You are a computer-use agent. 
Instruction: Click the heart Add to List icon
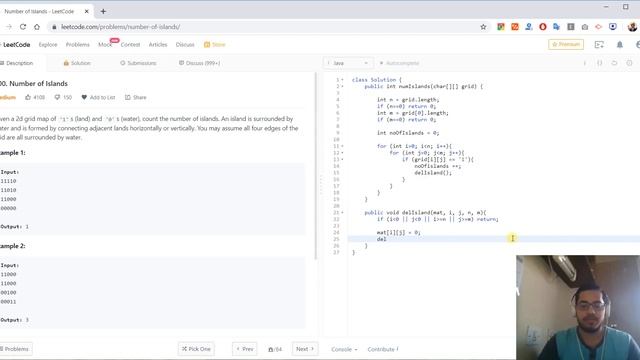(x=84, y=97)
